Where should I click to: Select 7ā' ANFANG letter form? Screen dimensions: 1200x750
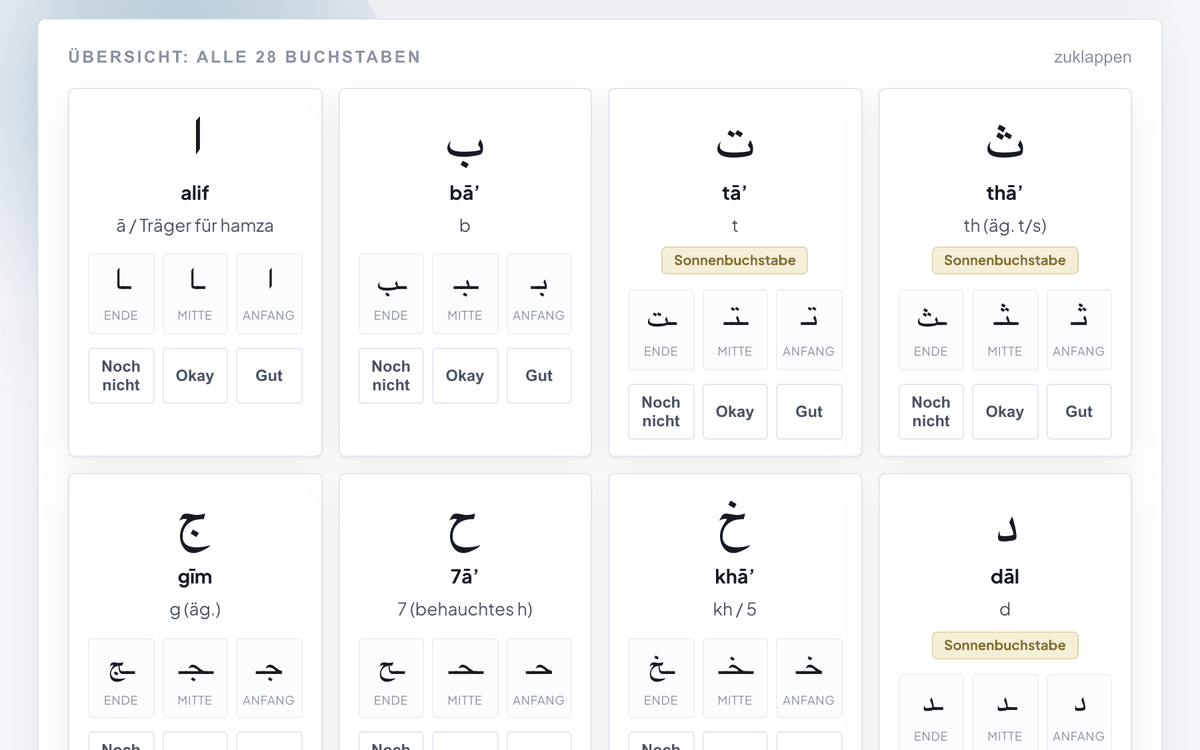coord(539,678)
